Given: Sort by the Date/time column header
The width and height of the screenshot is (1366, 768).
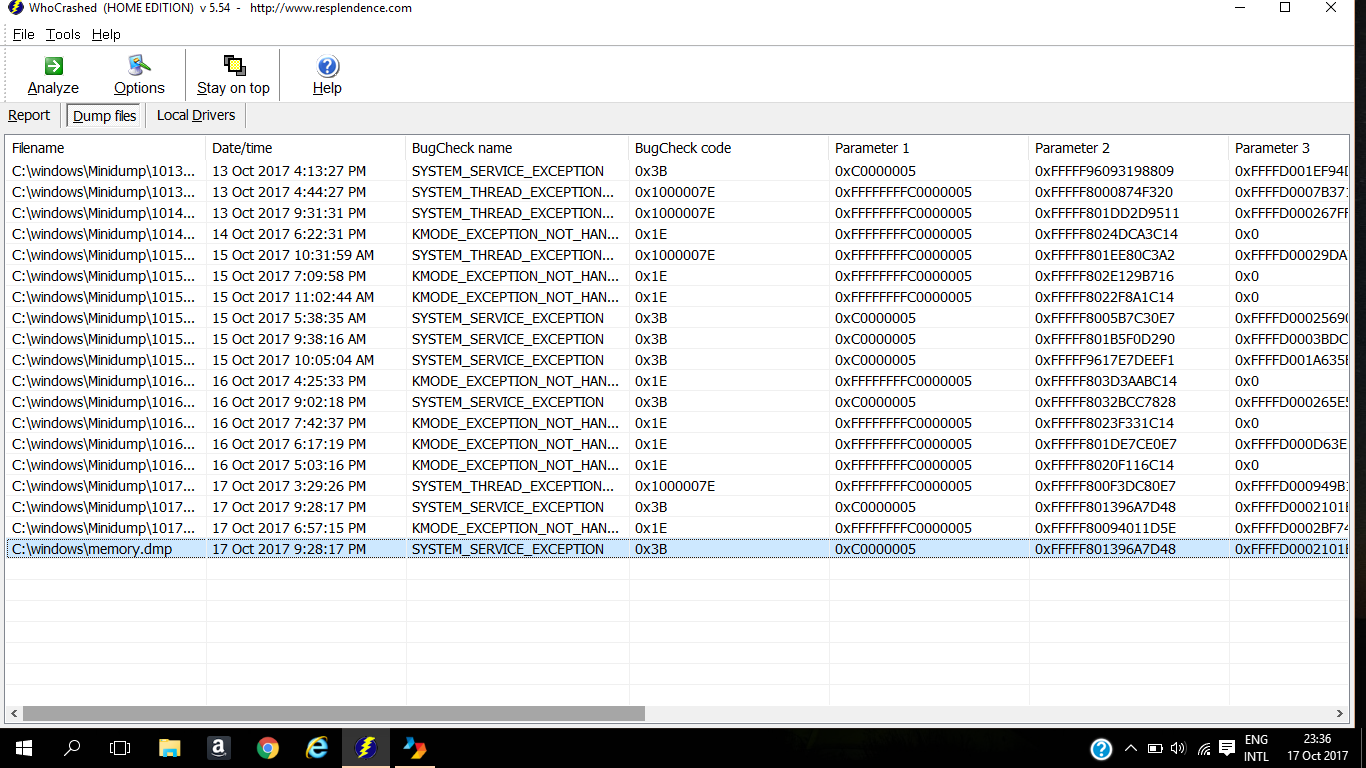Looking at the screenshot, I should pyautogui.click(x=306, y=148).
